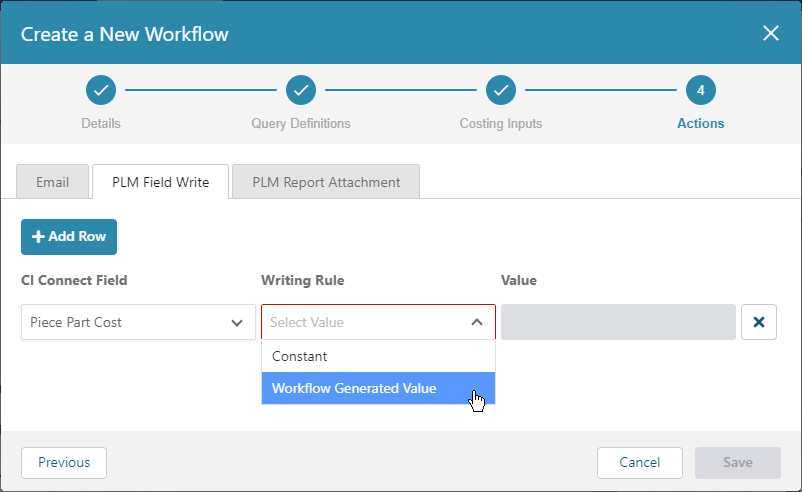Open the PLM Report Attachment tab
Viewport: 802px width, 492px height.
click(326, 182)
